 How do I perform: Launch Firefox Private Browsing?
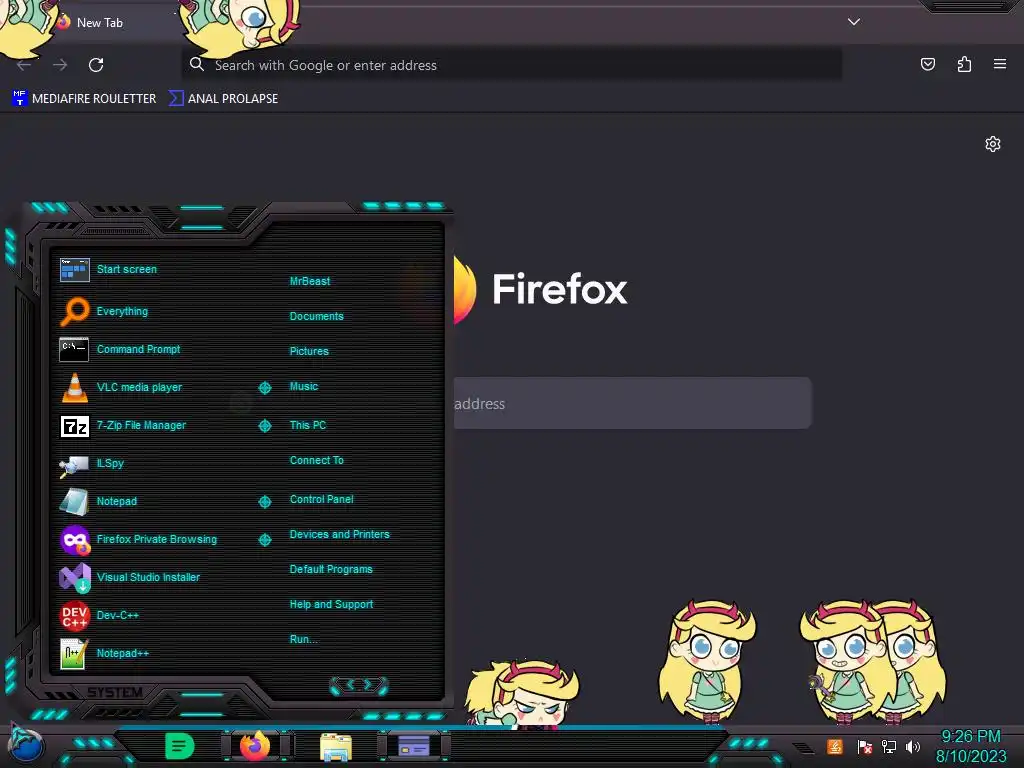(138, 539)
